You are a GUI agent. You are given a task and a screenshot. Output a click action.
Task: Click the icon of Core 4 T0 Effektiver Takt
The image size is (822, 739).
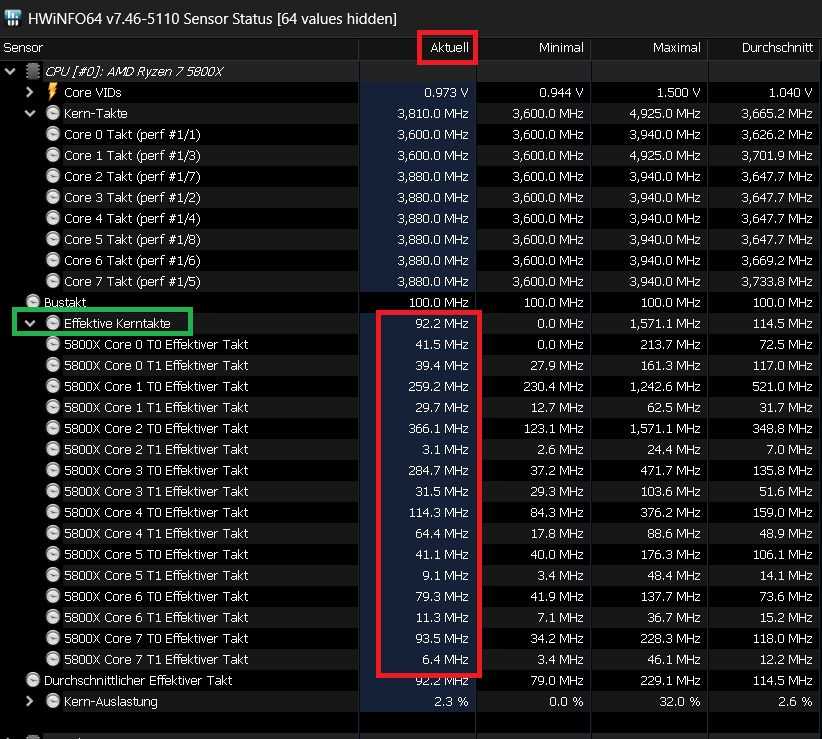point(53,512)
